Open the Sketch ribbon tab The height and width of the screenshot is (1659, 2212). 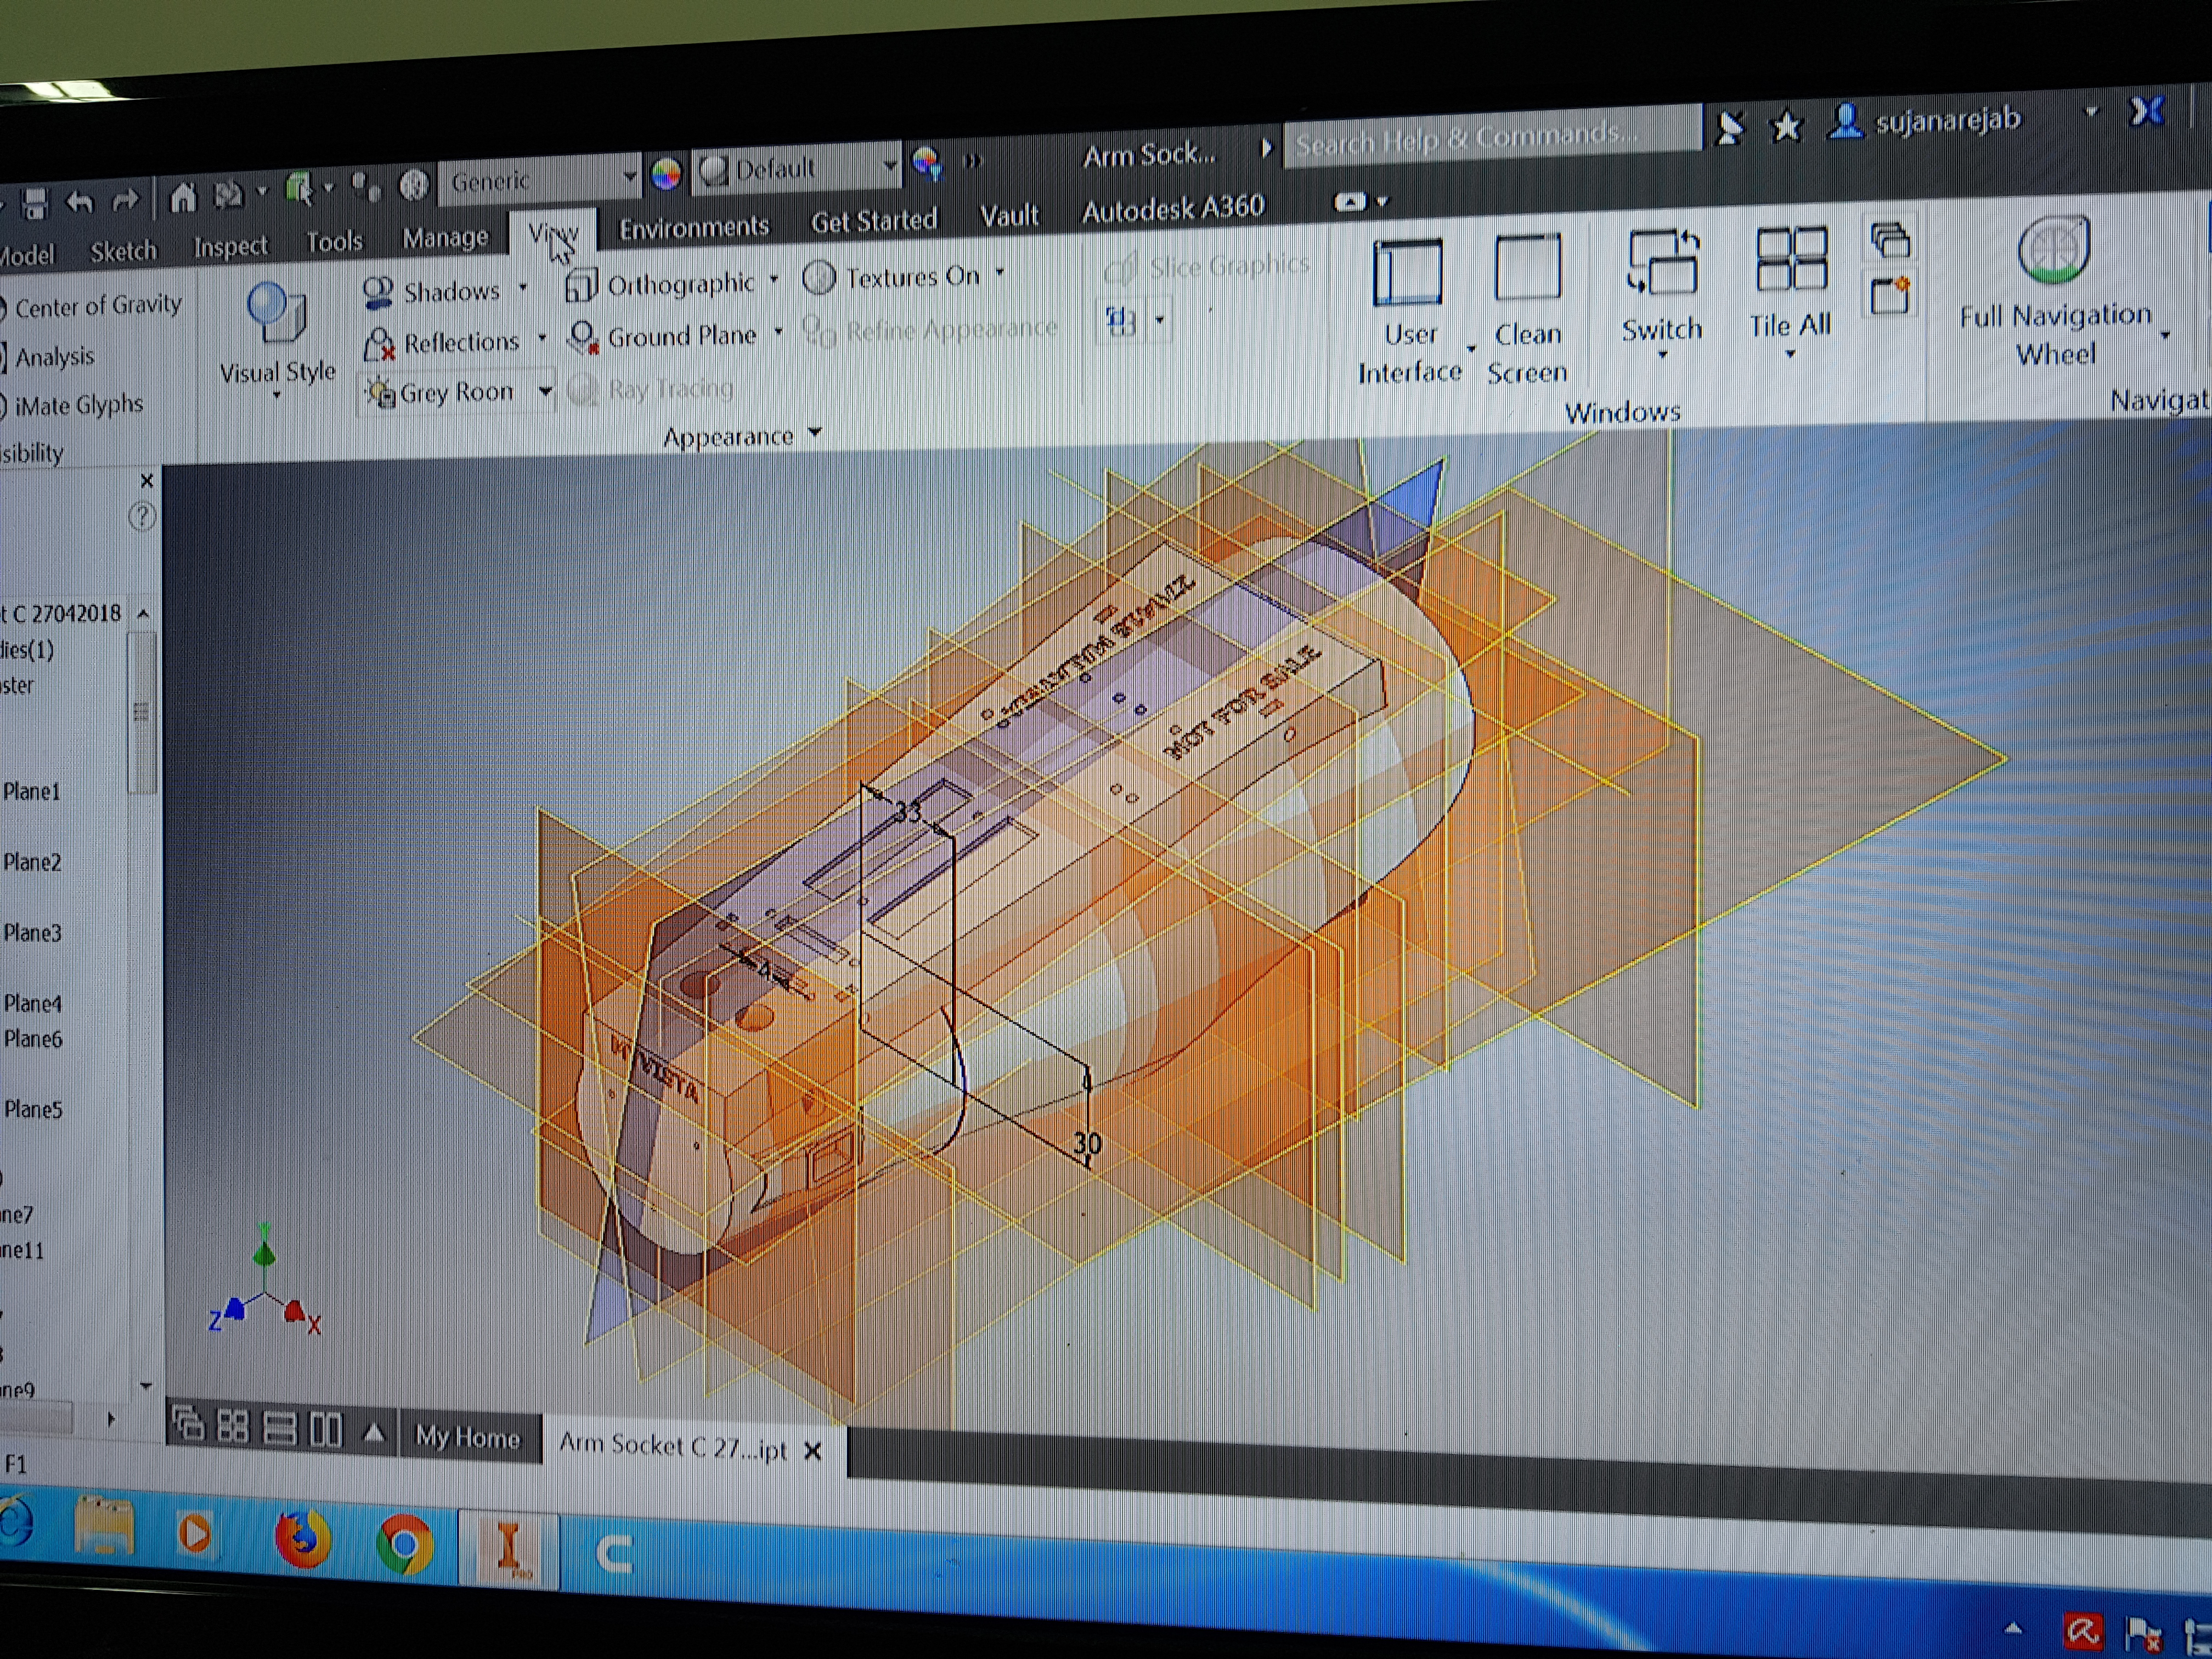[x=123, y=251]
